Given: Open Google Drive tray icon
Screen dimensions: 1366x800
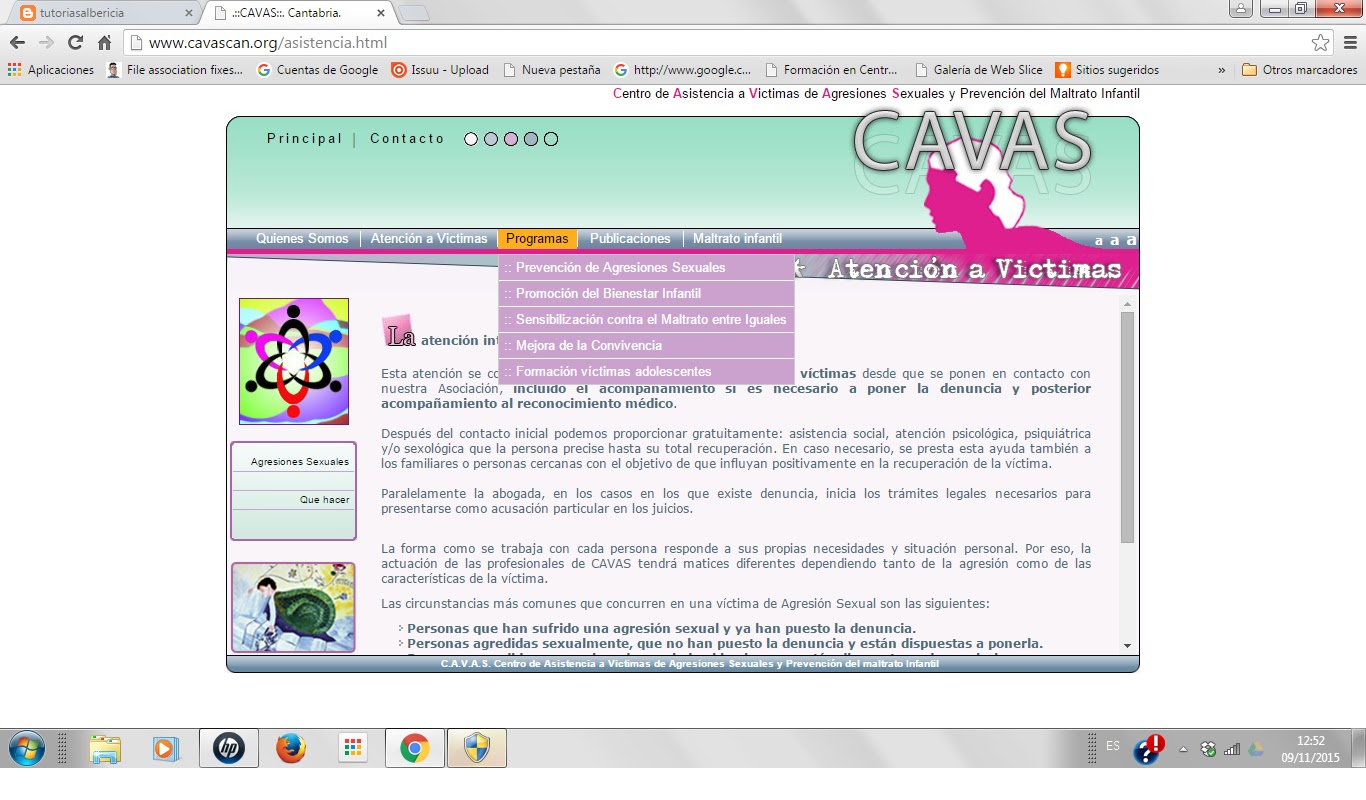Looking at the screenshot, I should (1255, 749).
